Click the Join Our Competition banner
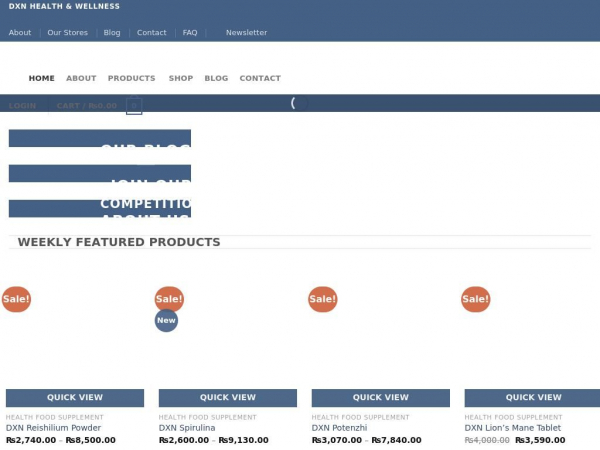 coord(100,173)
